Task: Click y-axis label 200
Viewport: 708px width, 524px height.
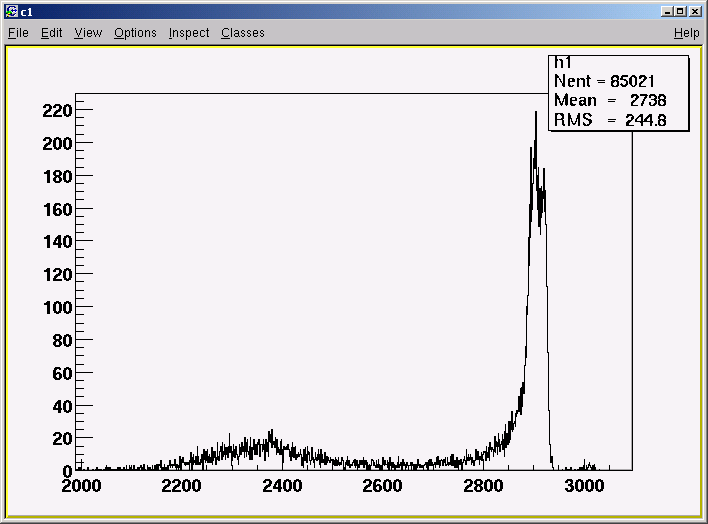Action: coord(57,144)
